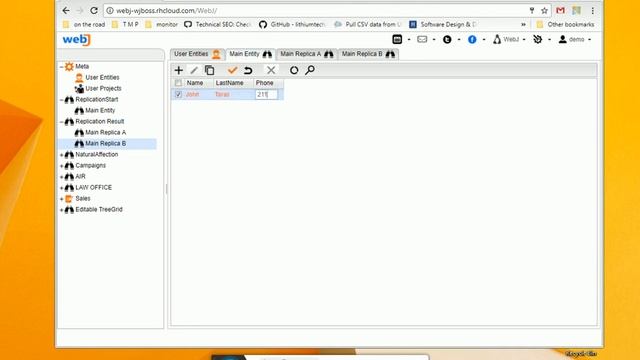This screenshot has height=360, width=640.
Task: Expand the Editable TreeGrid node
Action: [62, 210]
